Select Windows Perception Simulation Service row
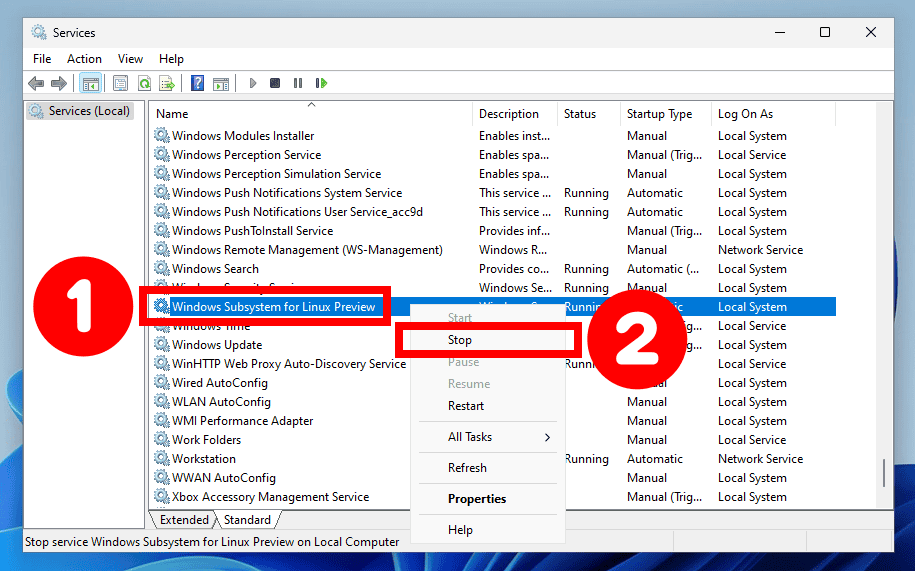This screenshot has height=571, width=915. coord(493,174)
